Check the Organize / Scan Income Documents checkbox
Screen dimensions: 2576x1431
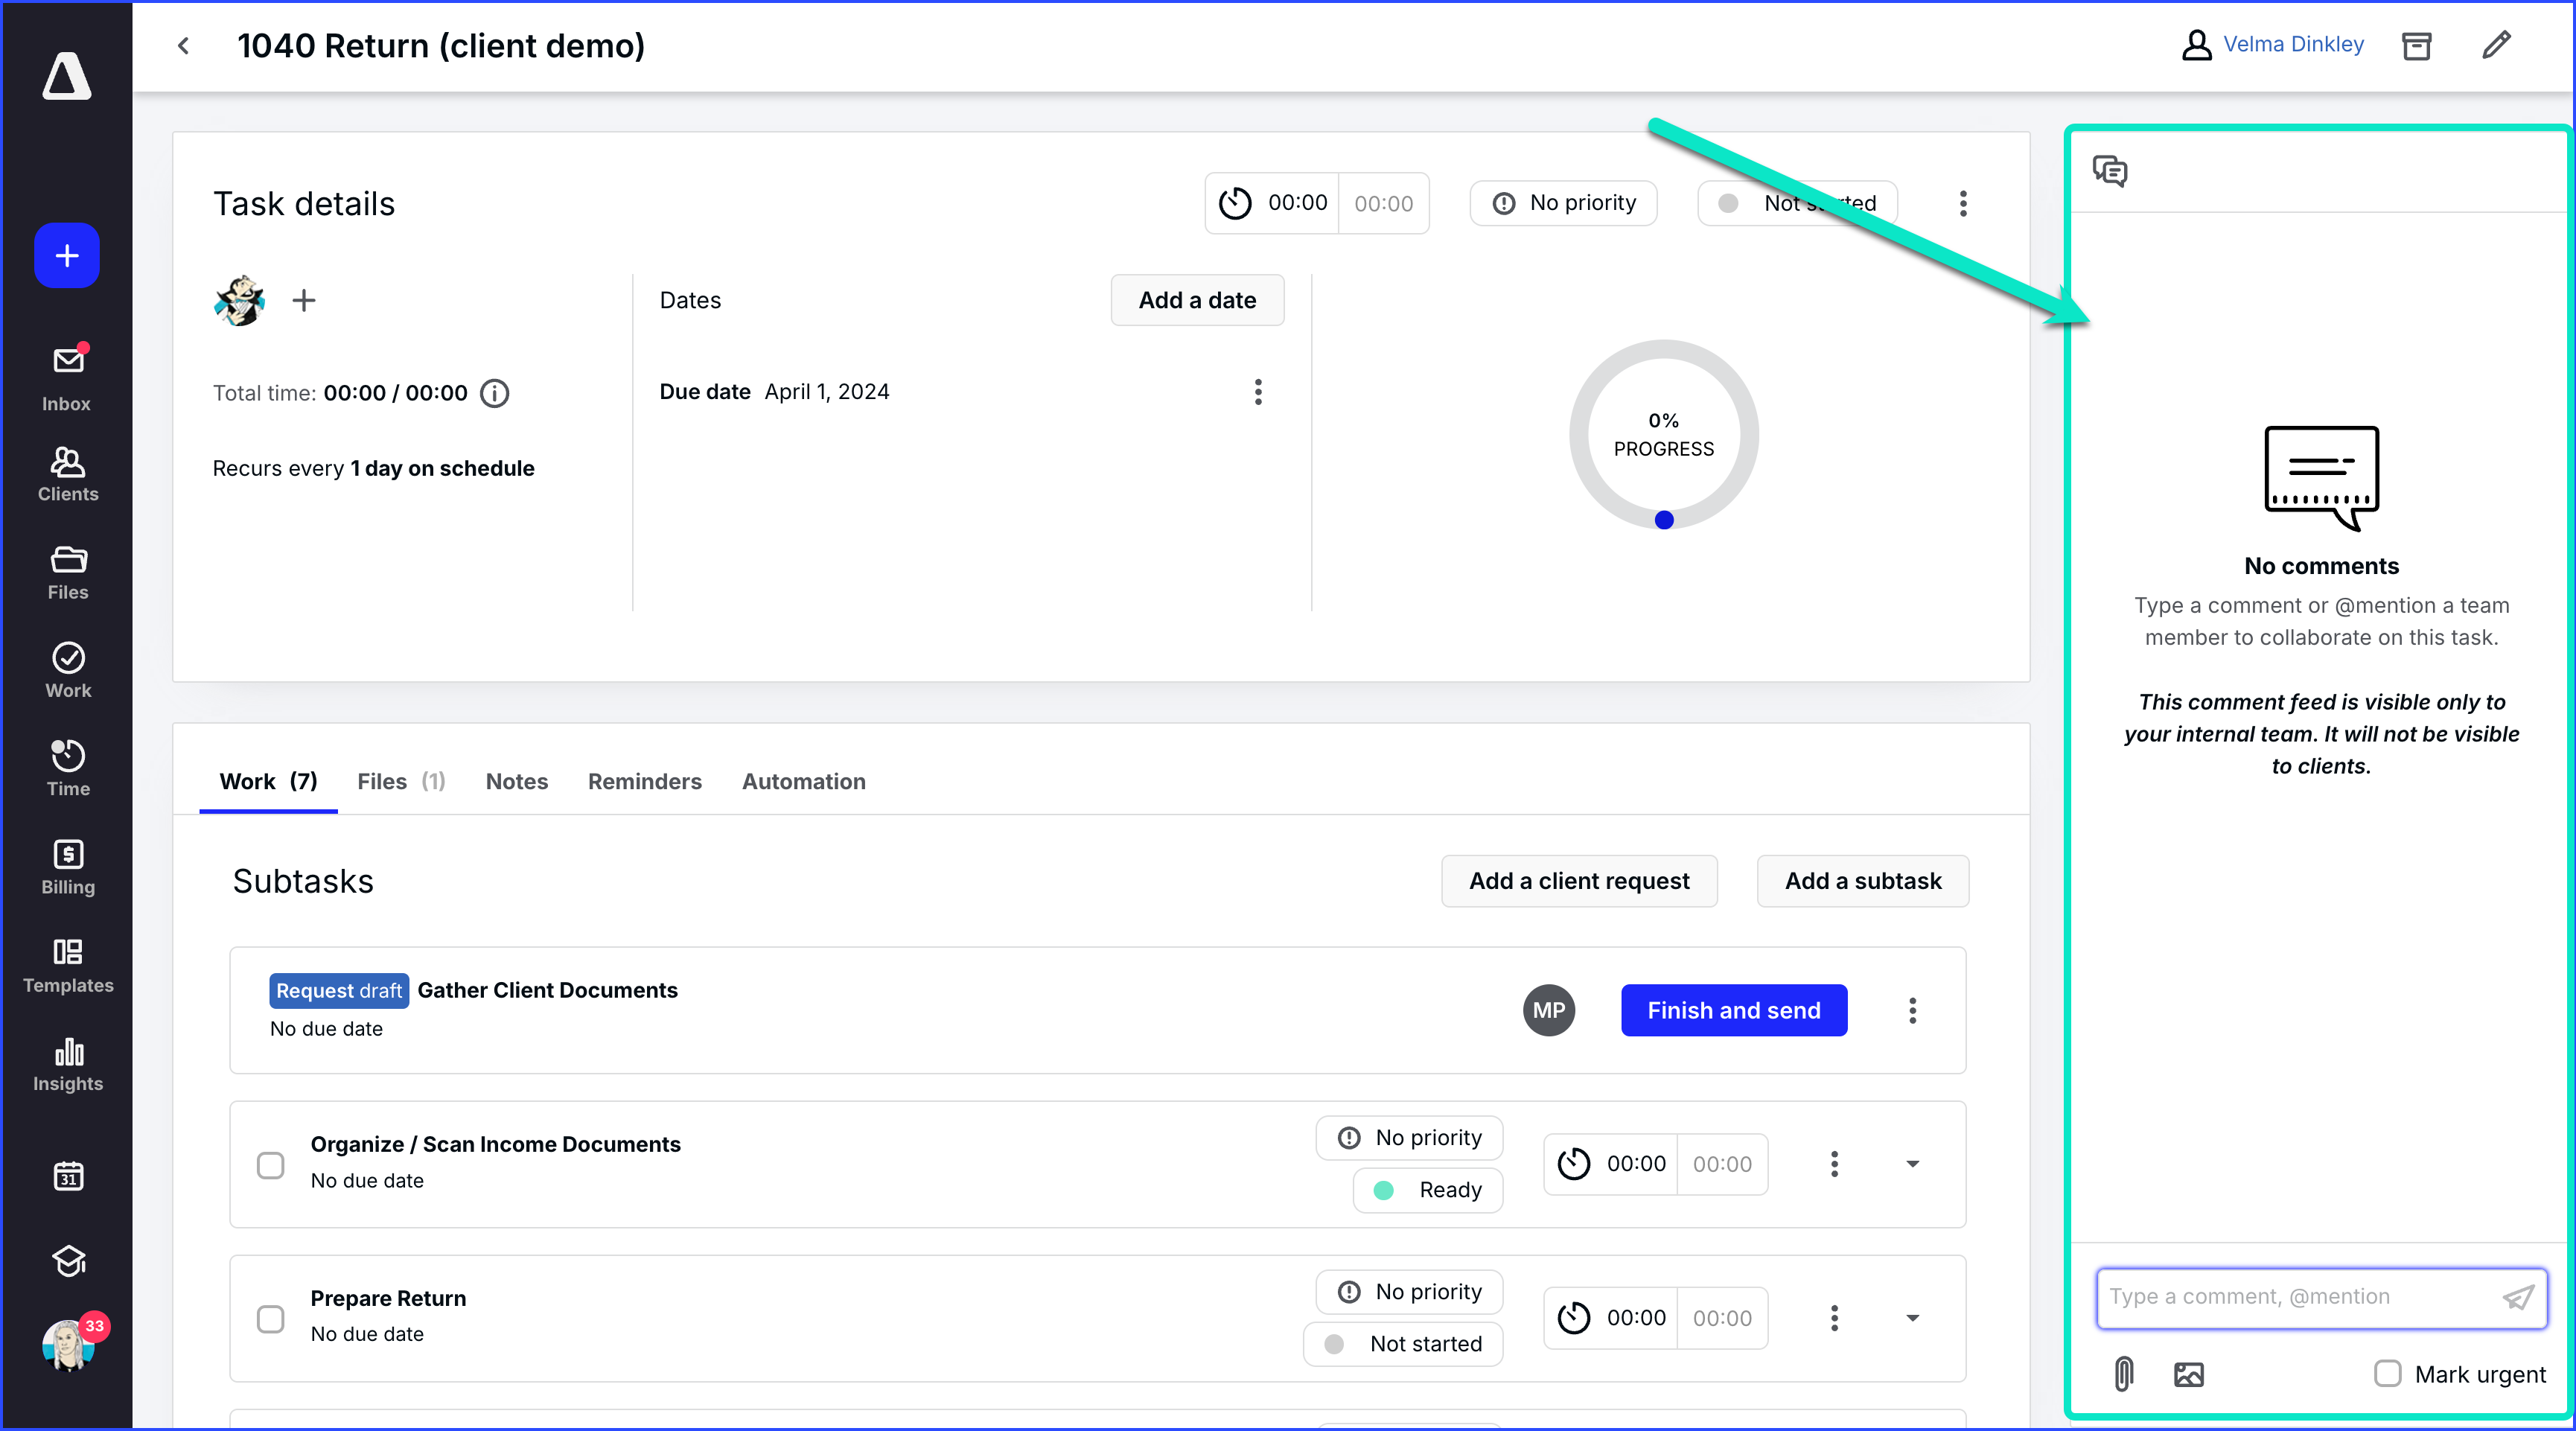pos(270,1165)
